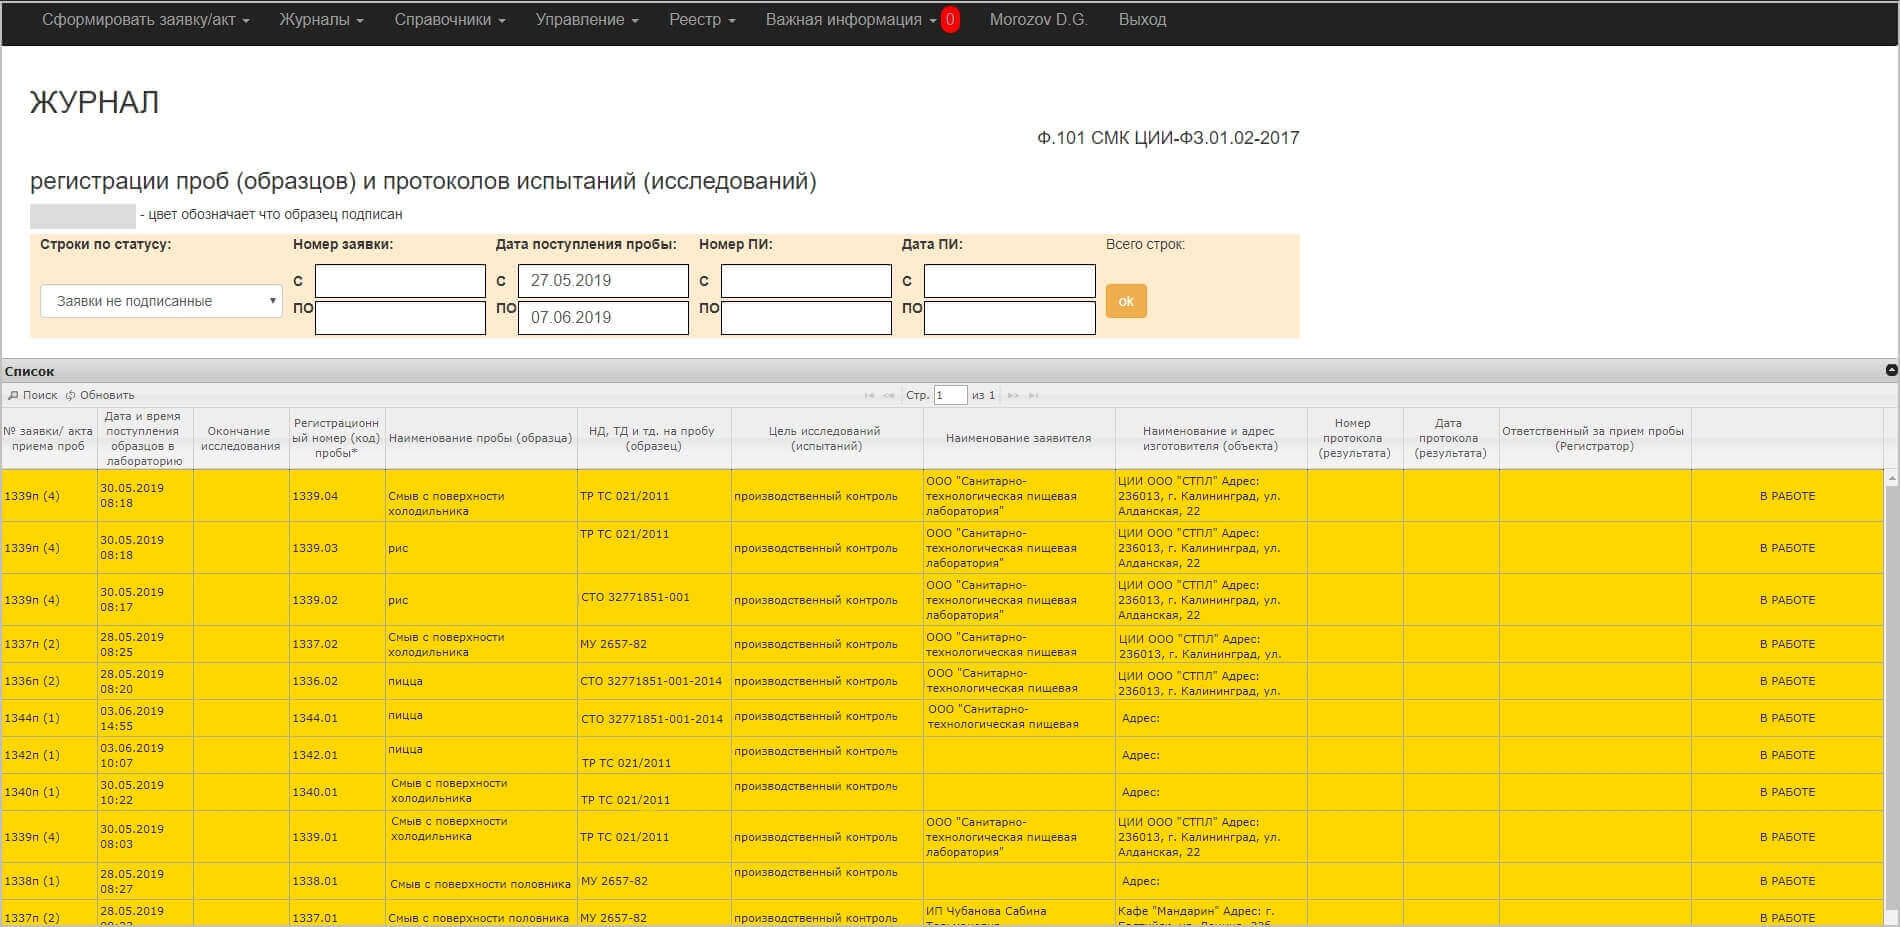Viewport: 1900px width, 927px height.
Task: Go to last page of the list
Action: coord(1033,395)
